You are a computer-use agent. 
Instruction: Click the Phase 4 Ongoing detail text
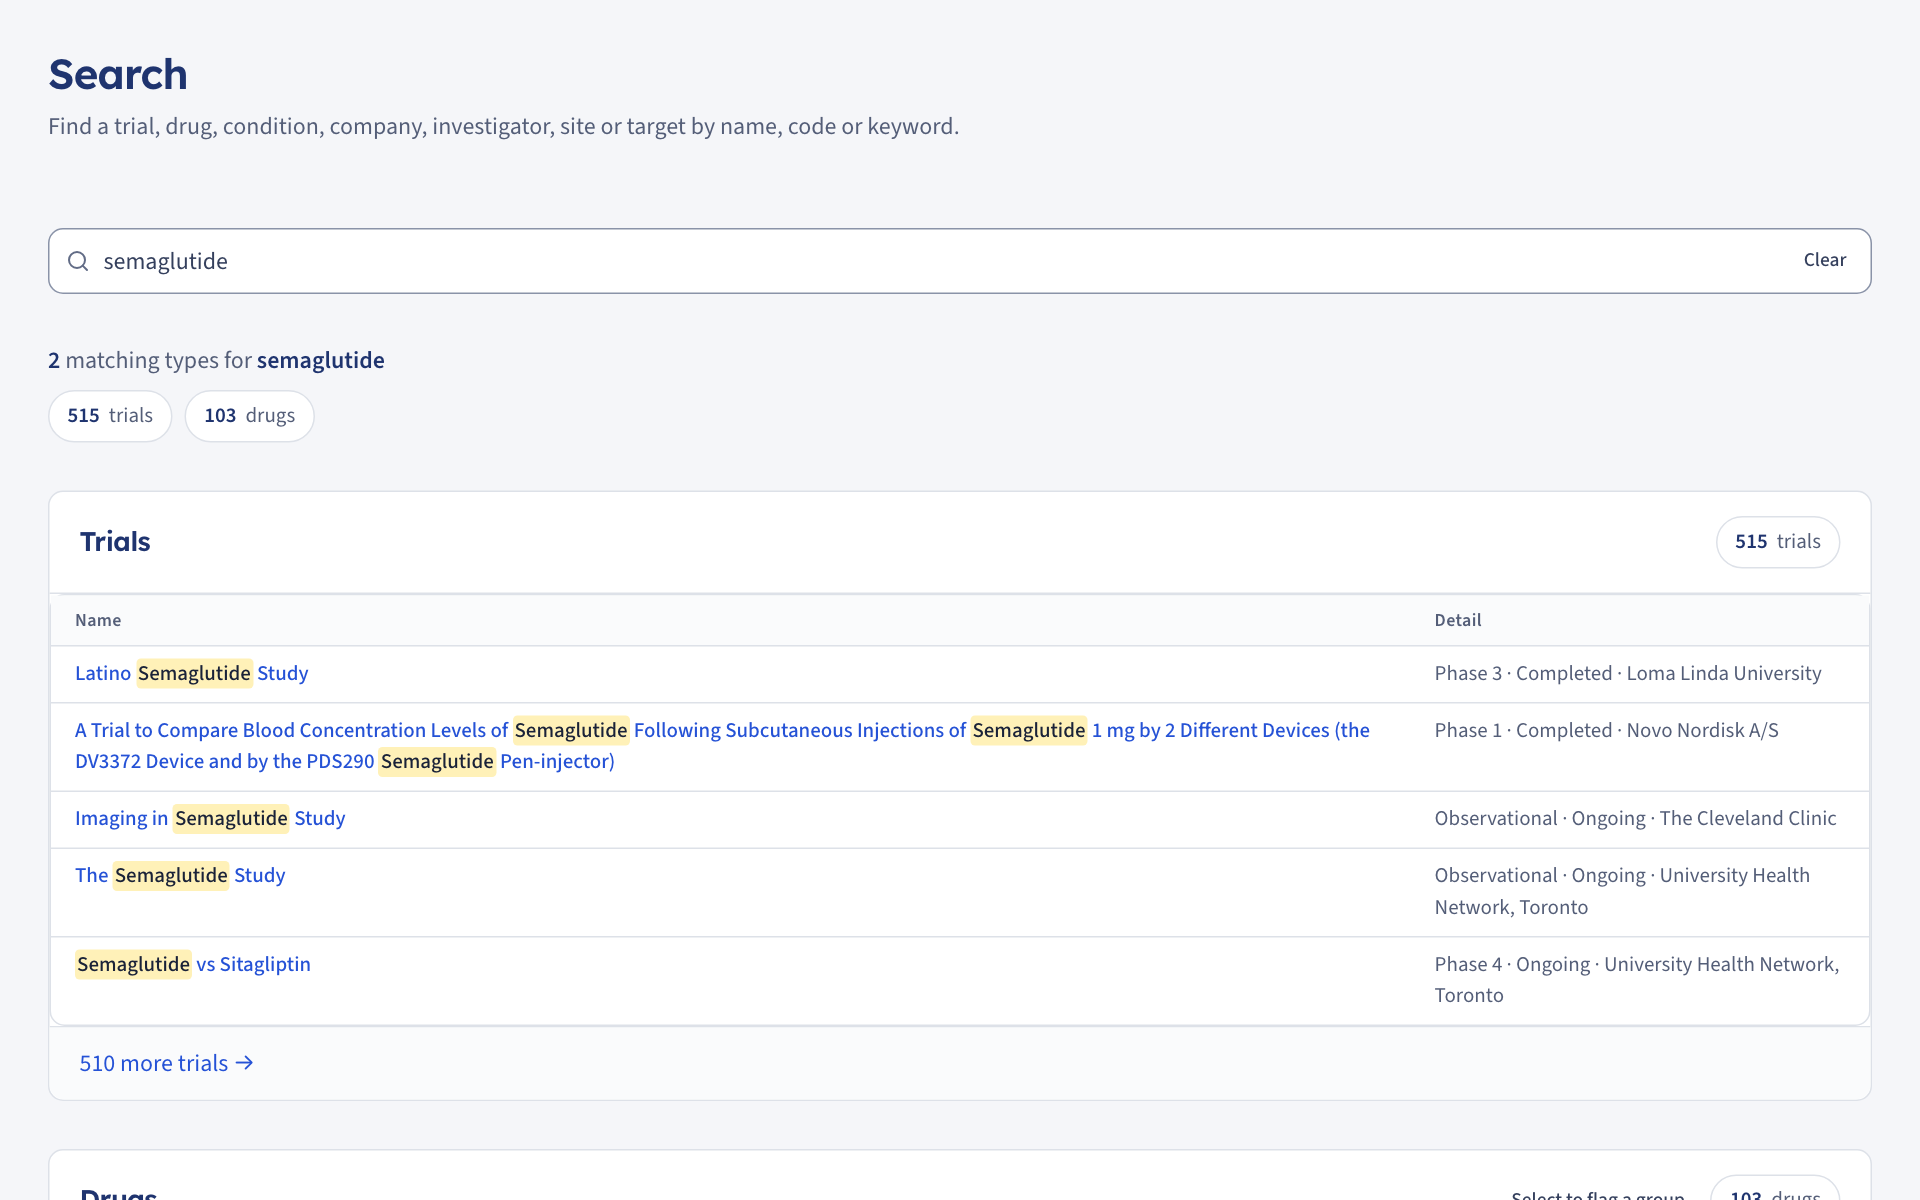point(1637,980)
